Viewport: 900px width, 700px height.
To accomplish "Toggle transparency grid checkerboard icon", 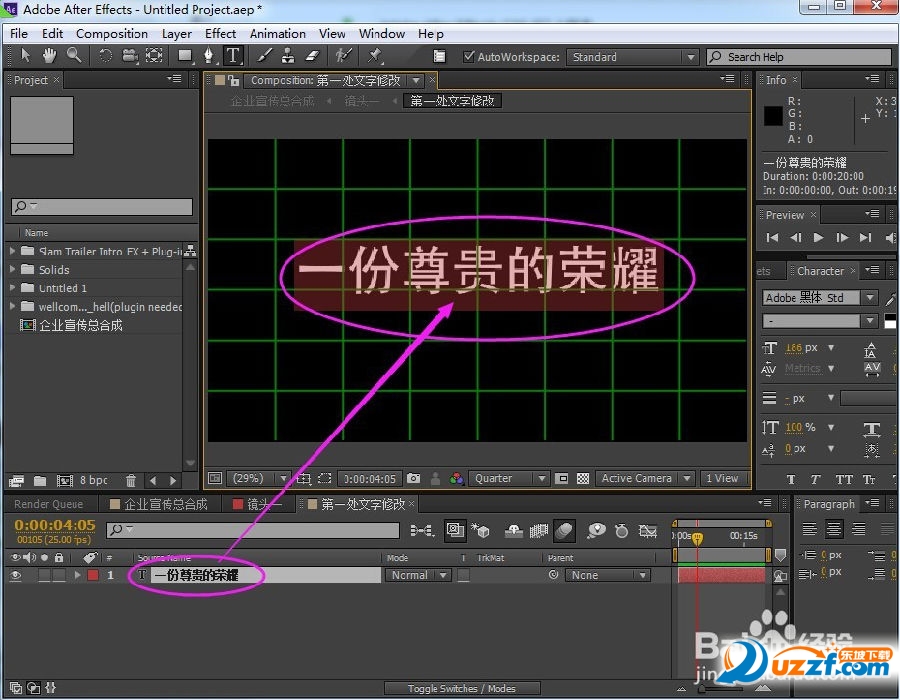I will pyautogui.click(x=583, y=478).
